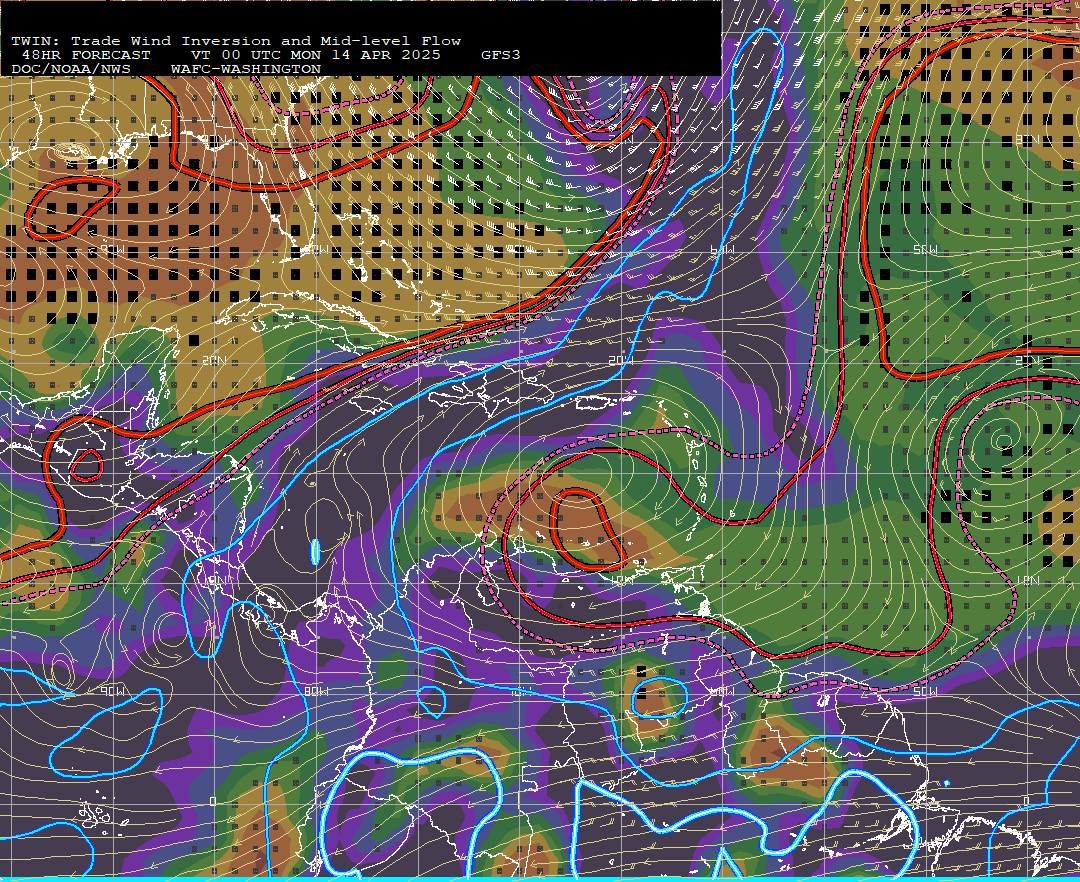Click the streamline vortex center in the eastern Atlantic
Viewport: 1080px width, 882px height.
1002,441
